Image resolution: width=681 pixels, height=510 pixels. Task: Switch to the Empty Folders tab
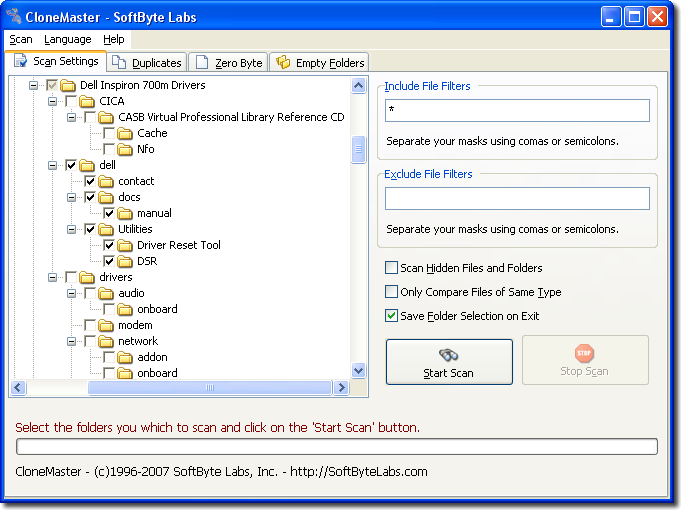pyautogui.click(x=319, y=63)
